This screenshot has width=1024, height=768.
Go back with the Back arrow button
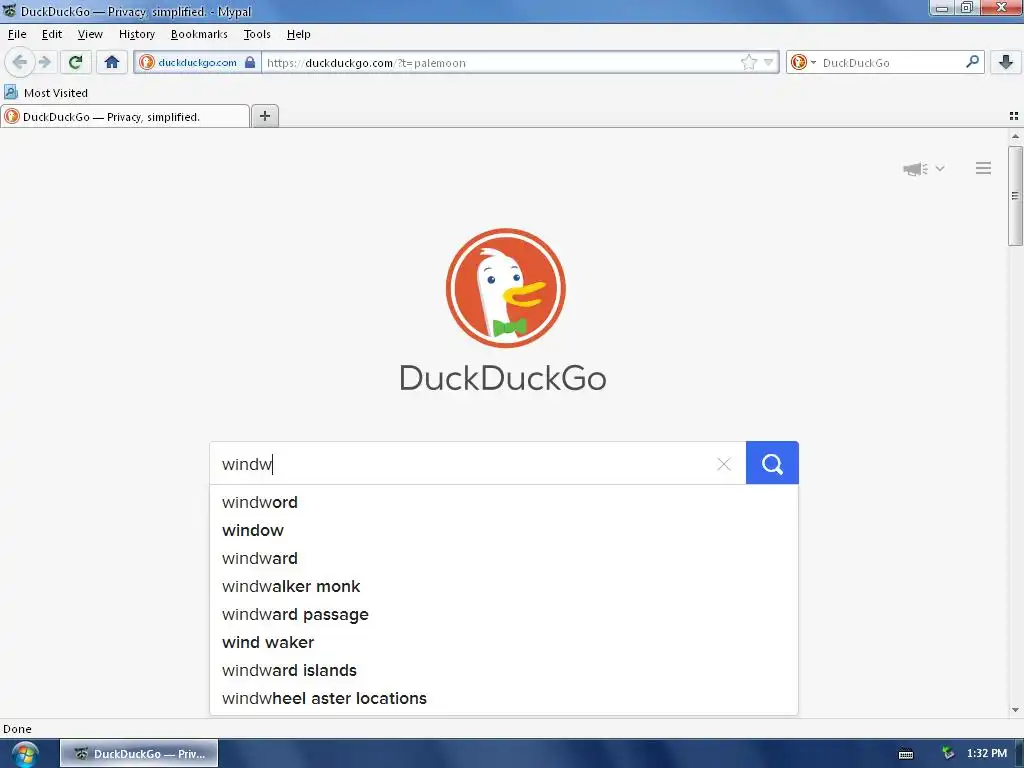click(20, 62)
